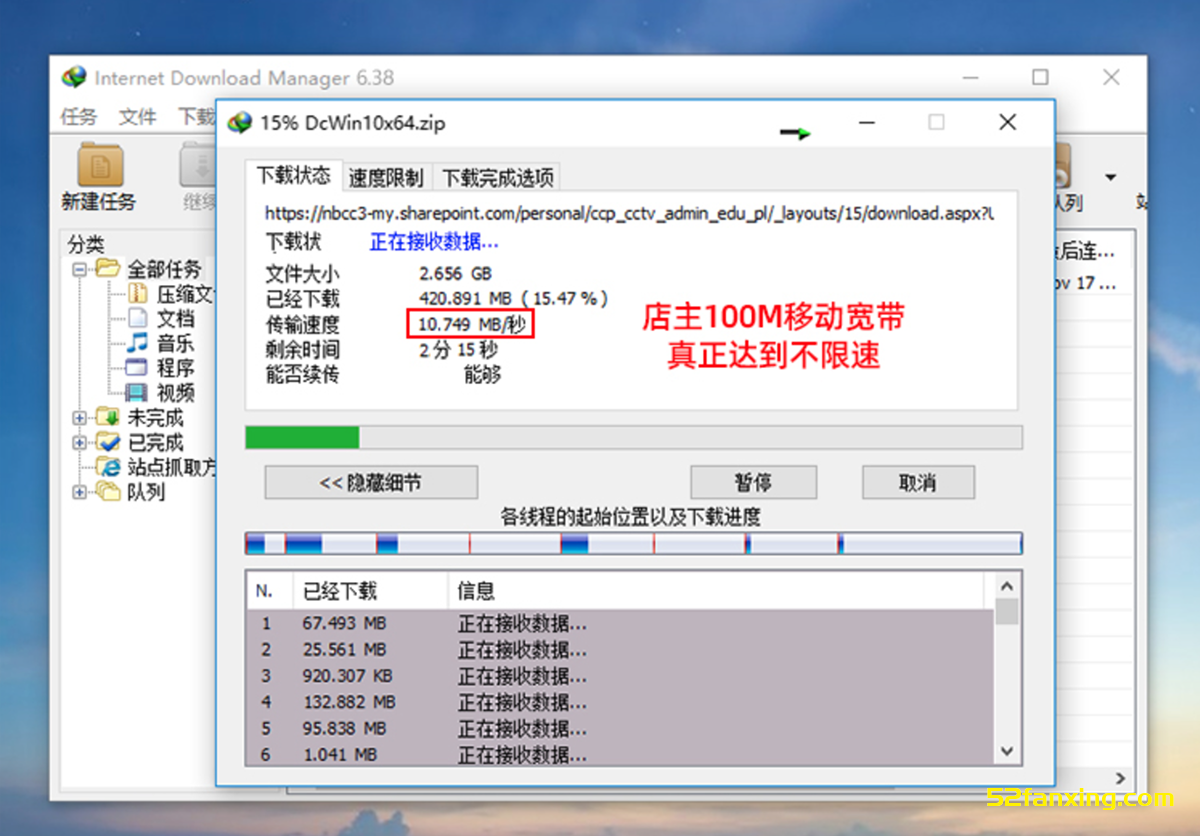The width and height of the screenshot is (1200, 836).
Task: Select 未完成 unfinished tasks node
Action: [x=155, y=418]
